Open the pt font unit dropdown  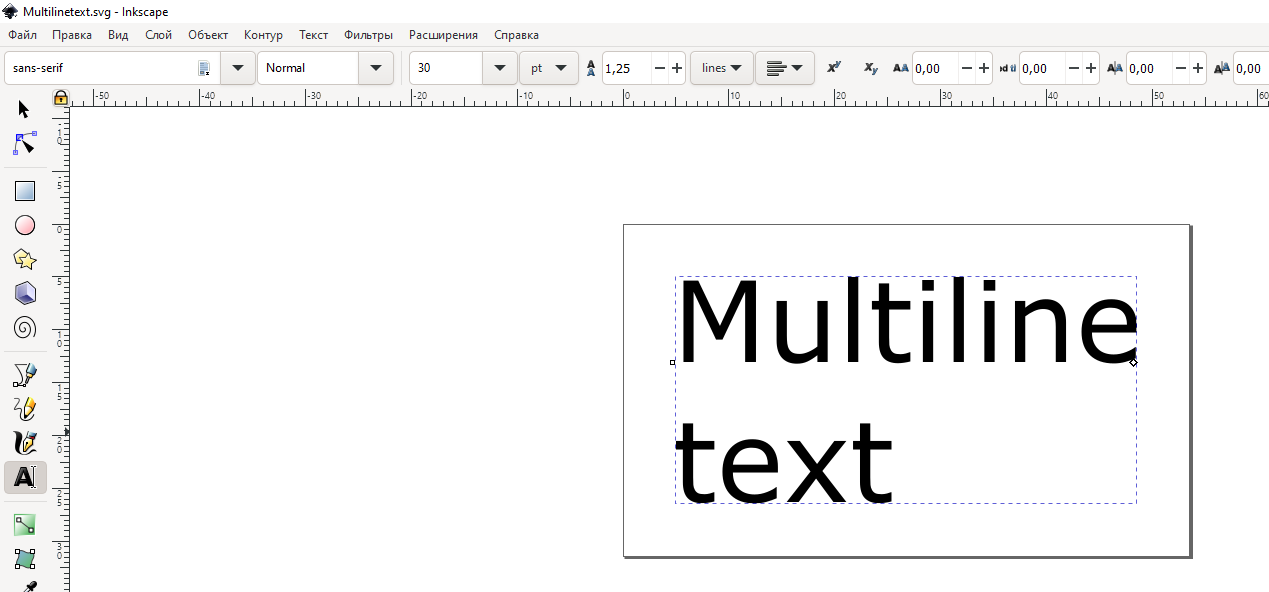[x=548, y=68]
